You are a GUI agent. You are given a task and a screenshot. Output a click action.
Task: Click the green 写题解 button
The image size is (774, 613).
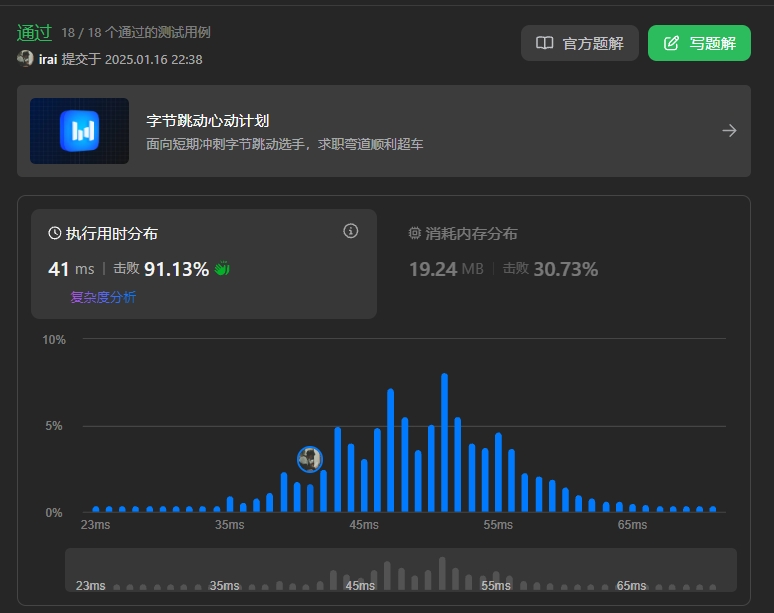point(699,43)
